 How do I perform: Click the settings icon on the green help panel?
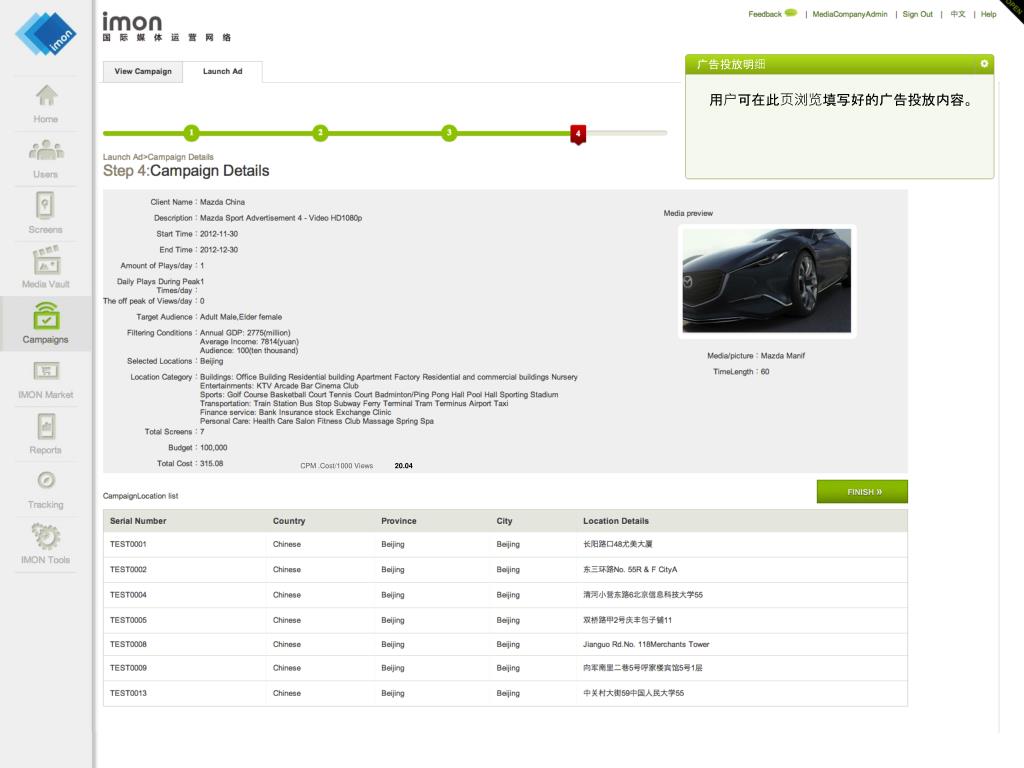click(984, 63)
